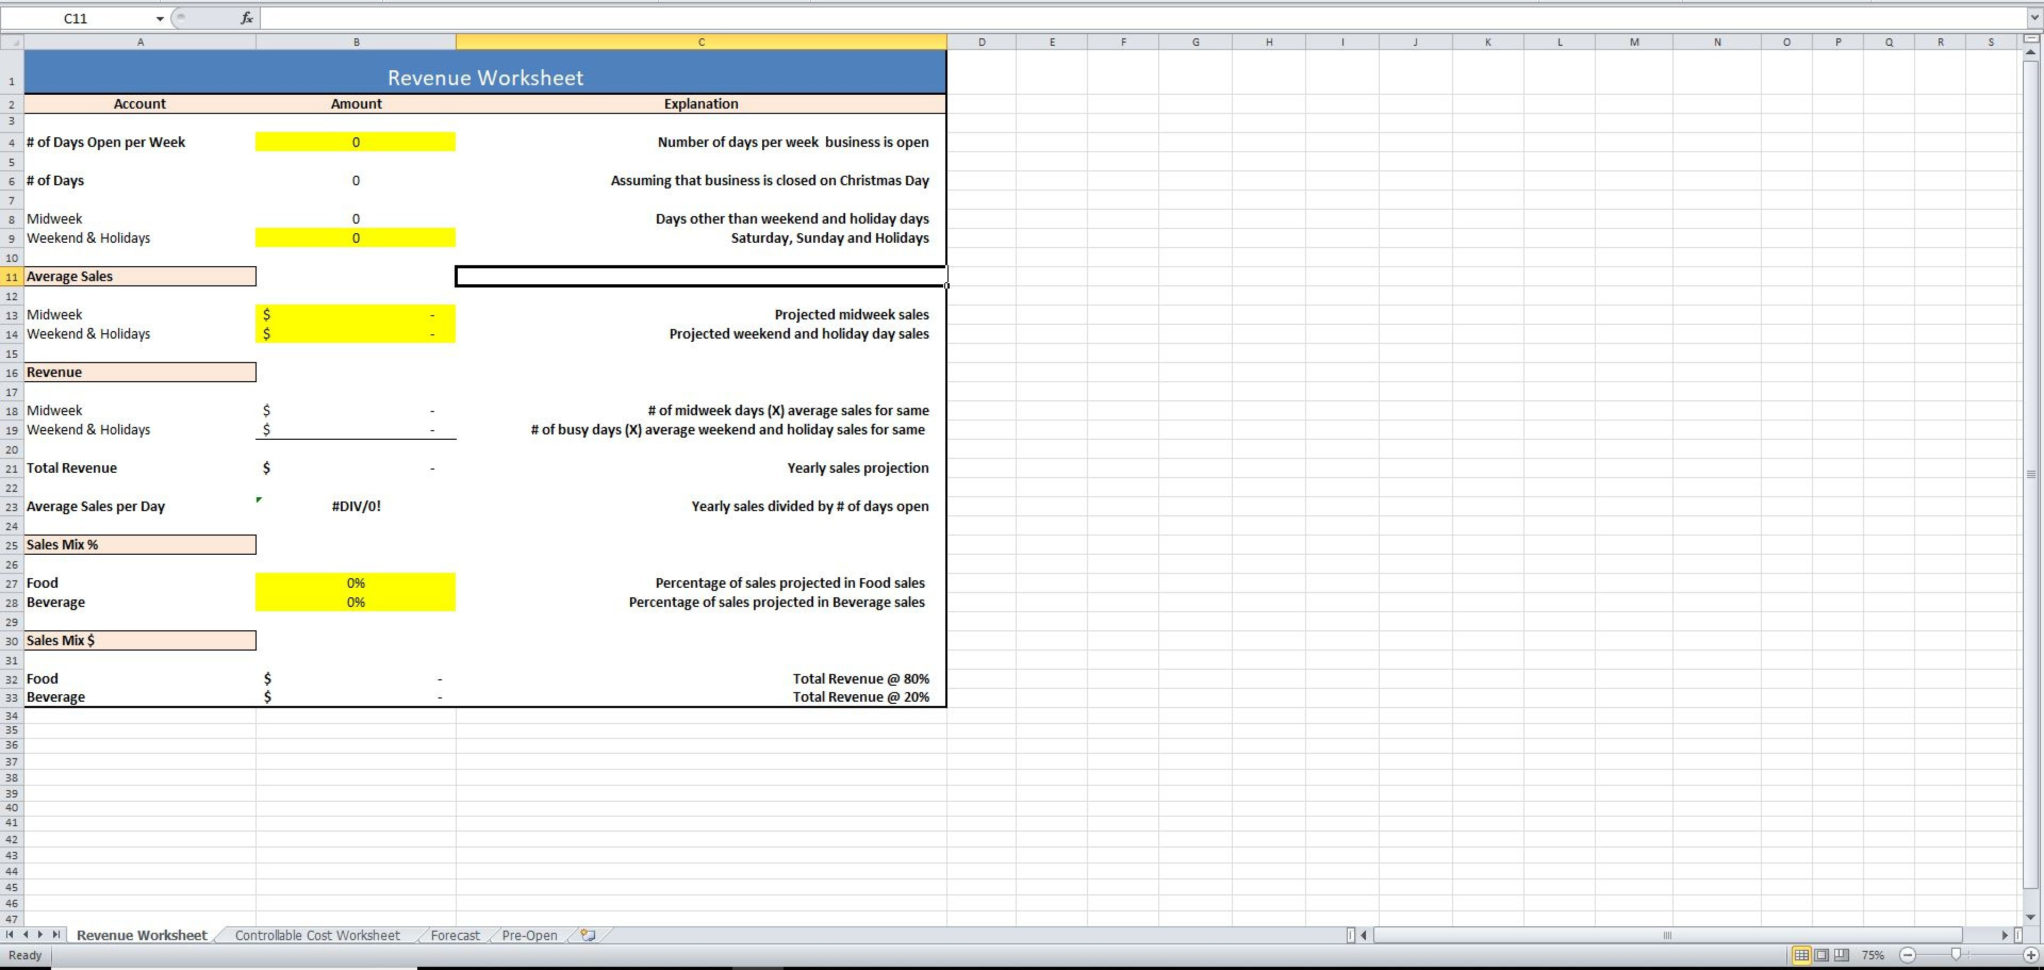Click the zoom in plus button
The height and width of the screenshot is (970, 2044).
[x=2031, y=955]
